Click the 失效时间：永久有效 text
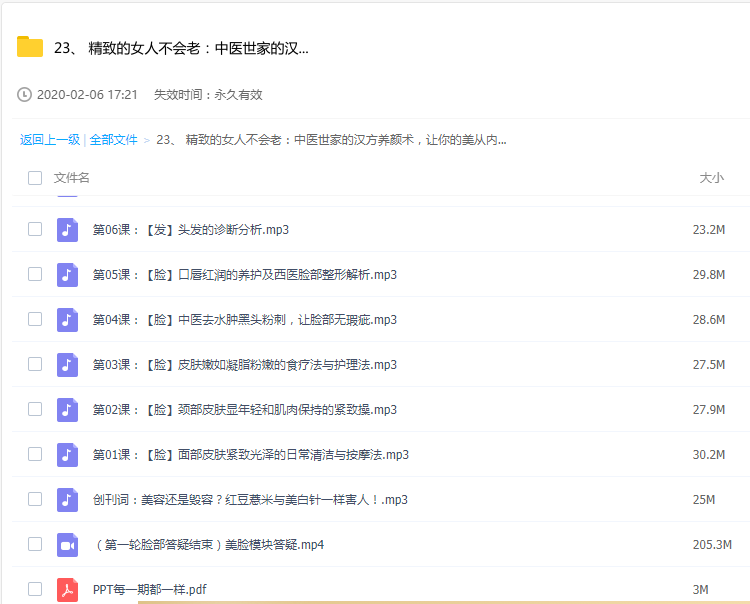750x604 pixels. [208, 95]
